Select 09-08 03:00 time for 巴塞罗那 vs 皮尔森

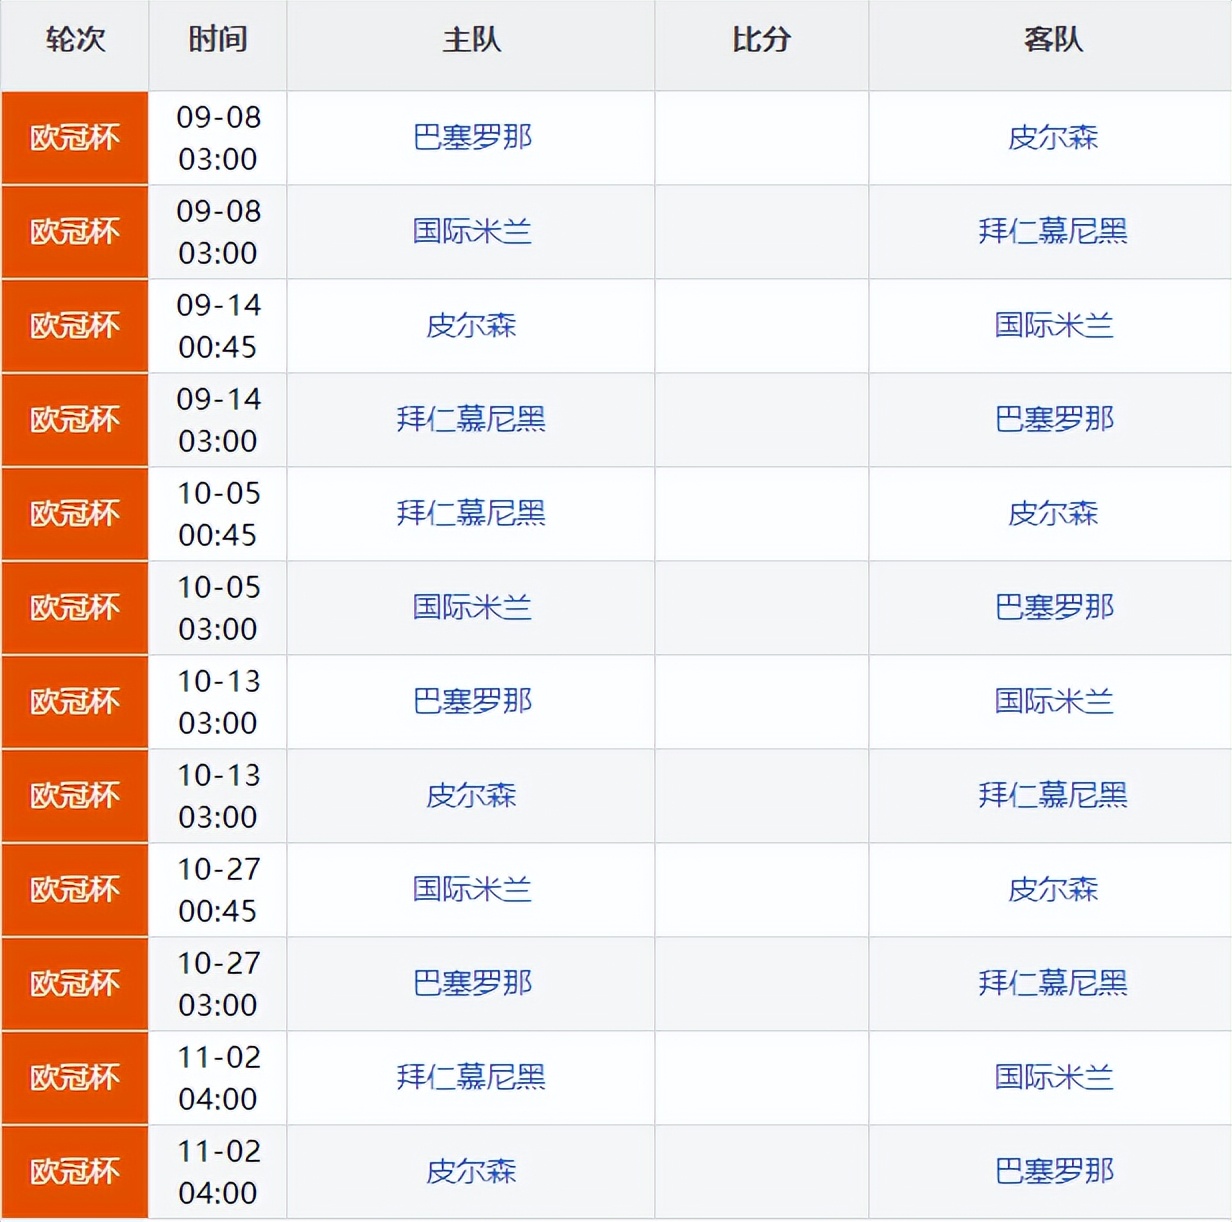coord(218,138)
